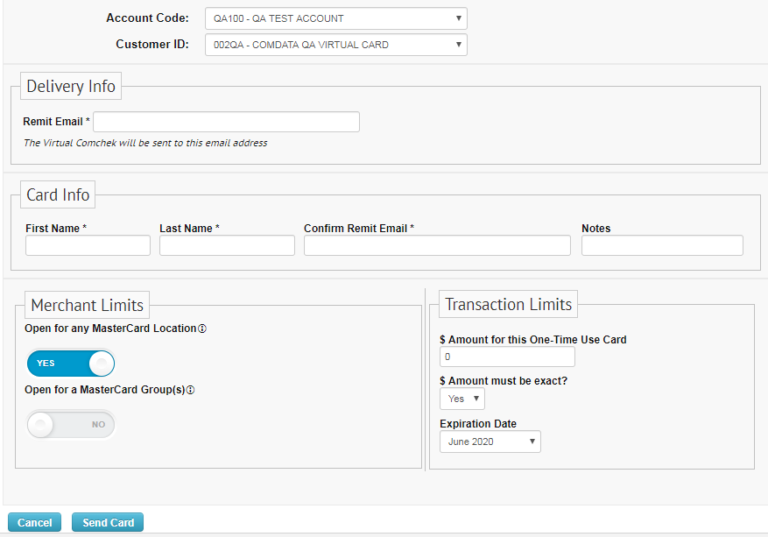
Task: Select the Last Name text box
Action: [x=227, y=246]
